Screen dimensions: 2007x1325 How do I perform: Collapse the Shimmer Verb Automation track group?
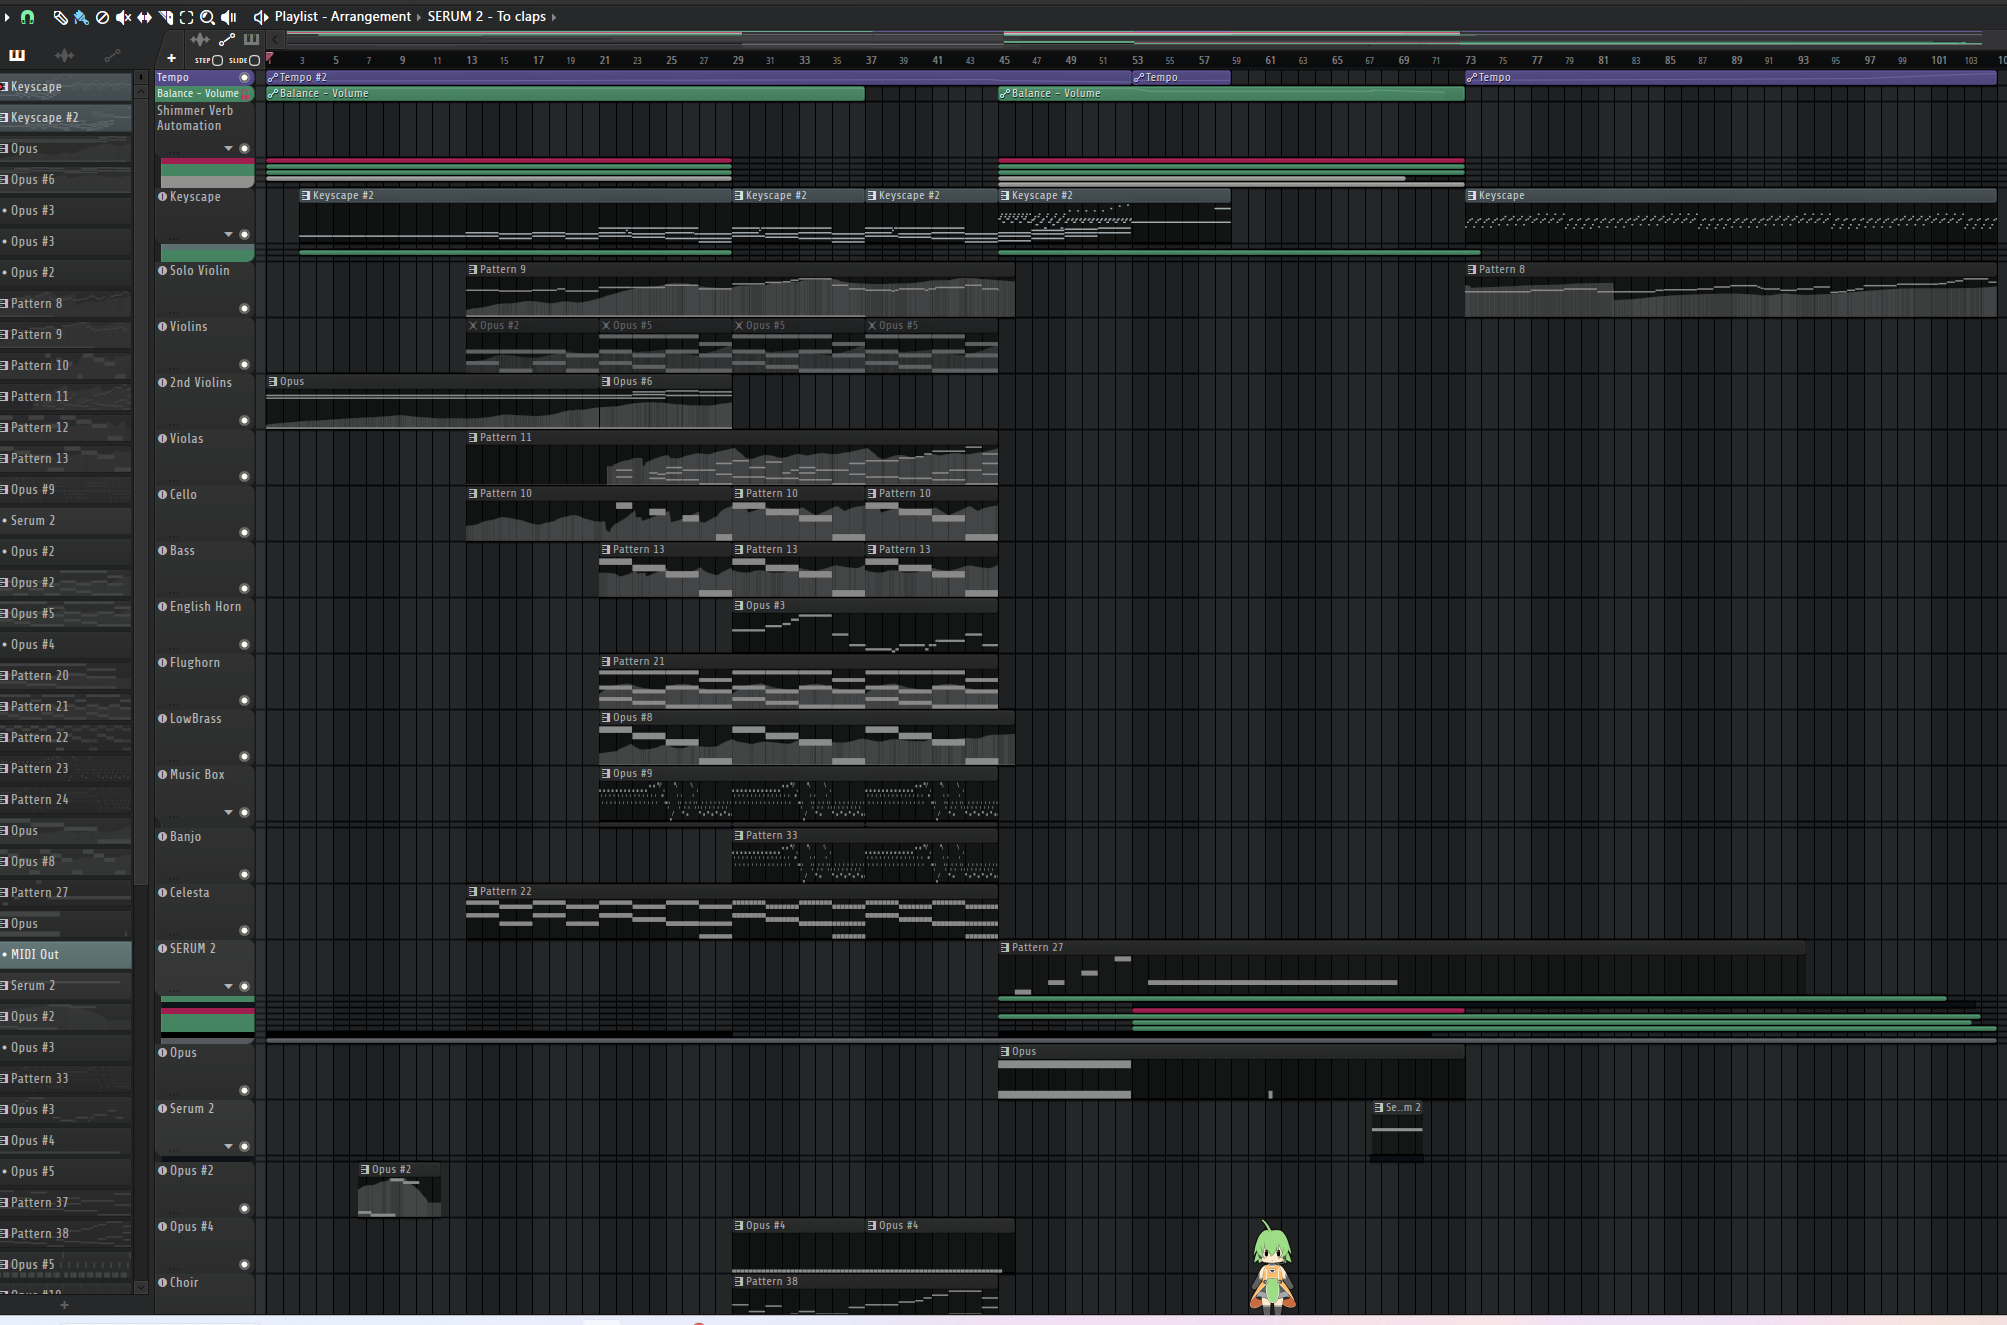point(229,148)
